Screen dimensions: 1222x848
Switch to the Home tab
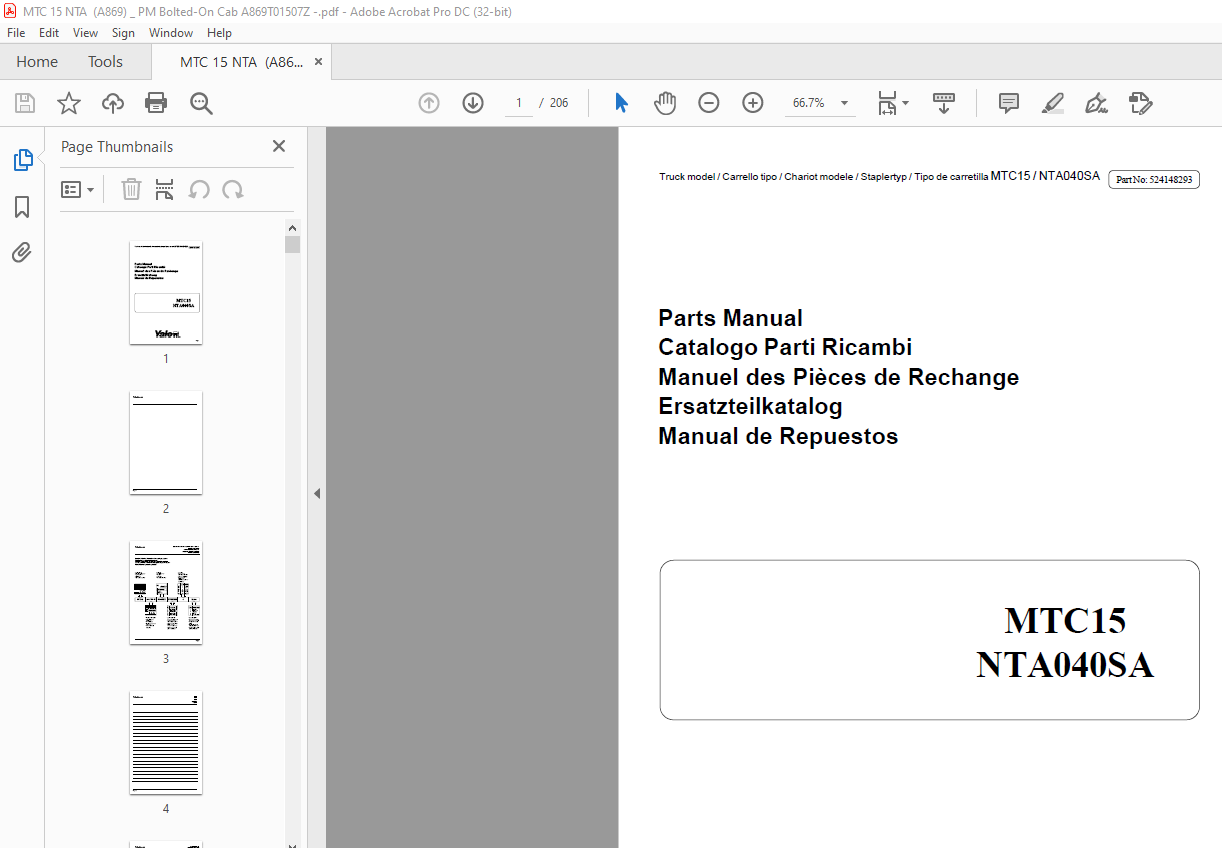(x=37, y=62)
